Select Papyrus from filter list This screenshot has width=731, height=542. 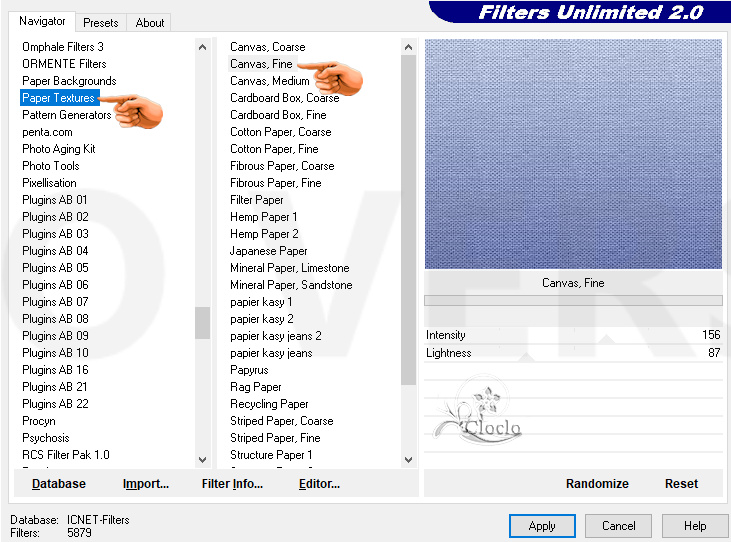[x=249, y=370]
